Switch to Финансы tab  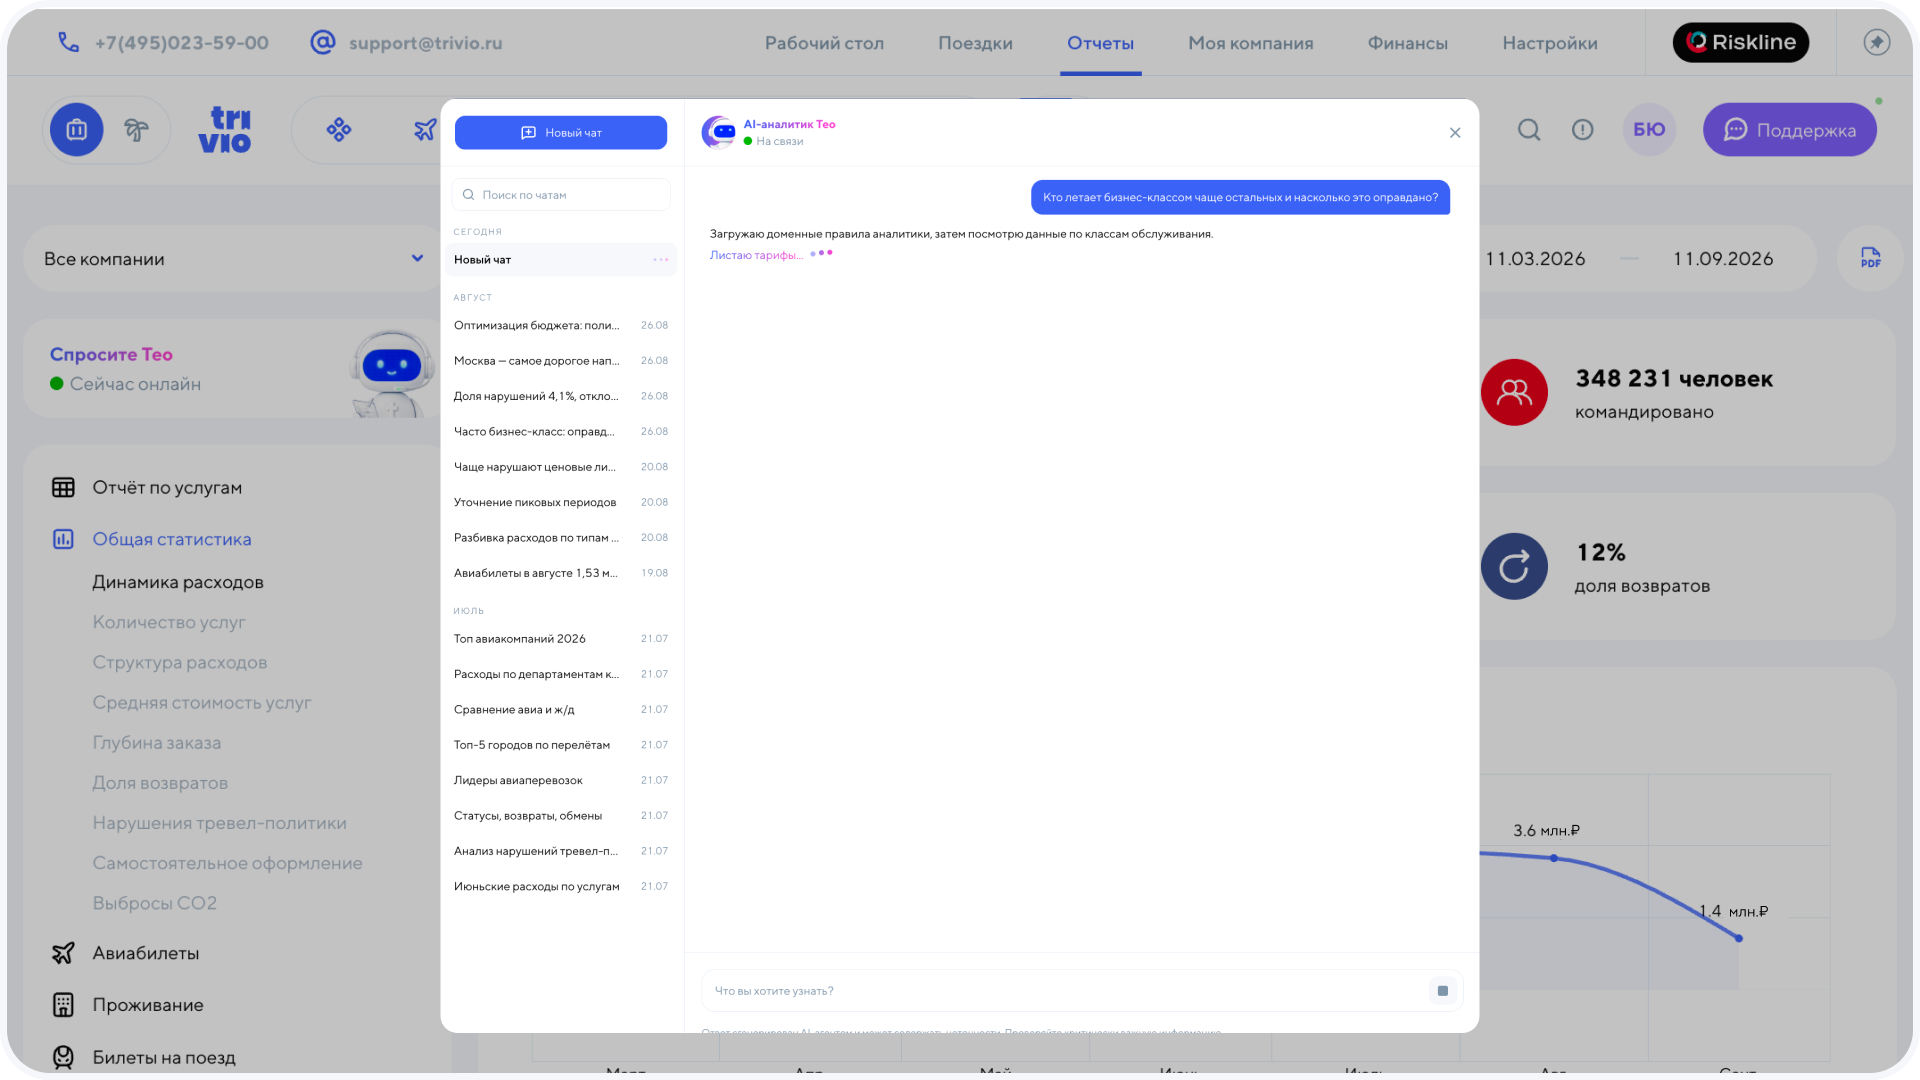[1407, 43]
